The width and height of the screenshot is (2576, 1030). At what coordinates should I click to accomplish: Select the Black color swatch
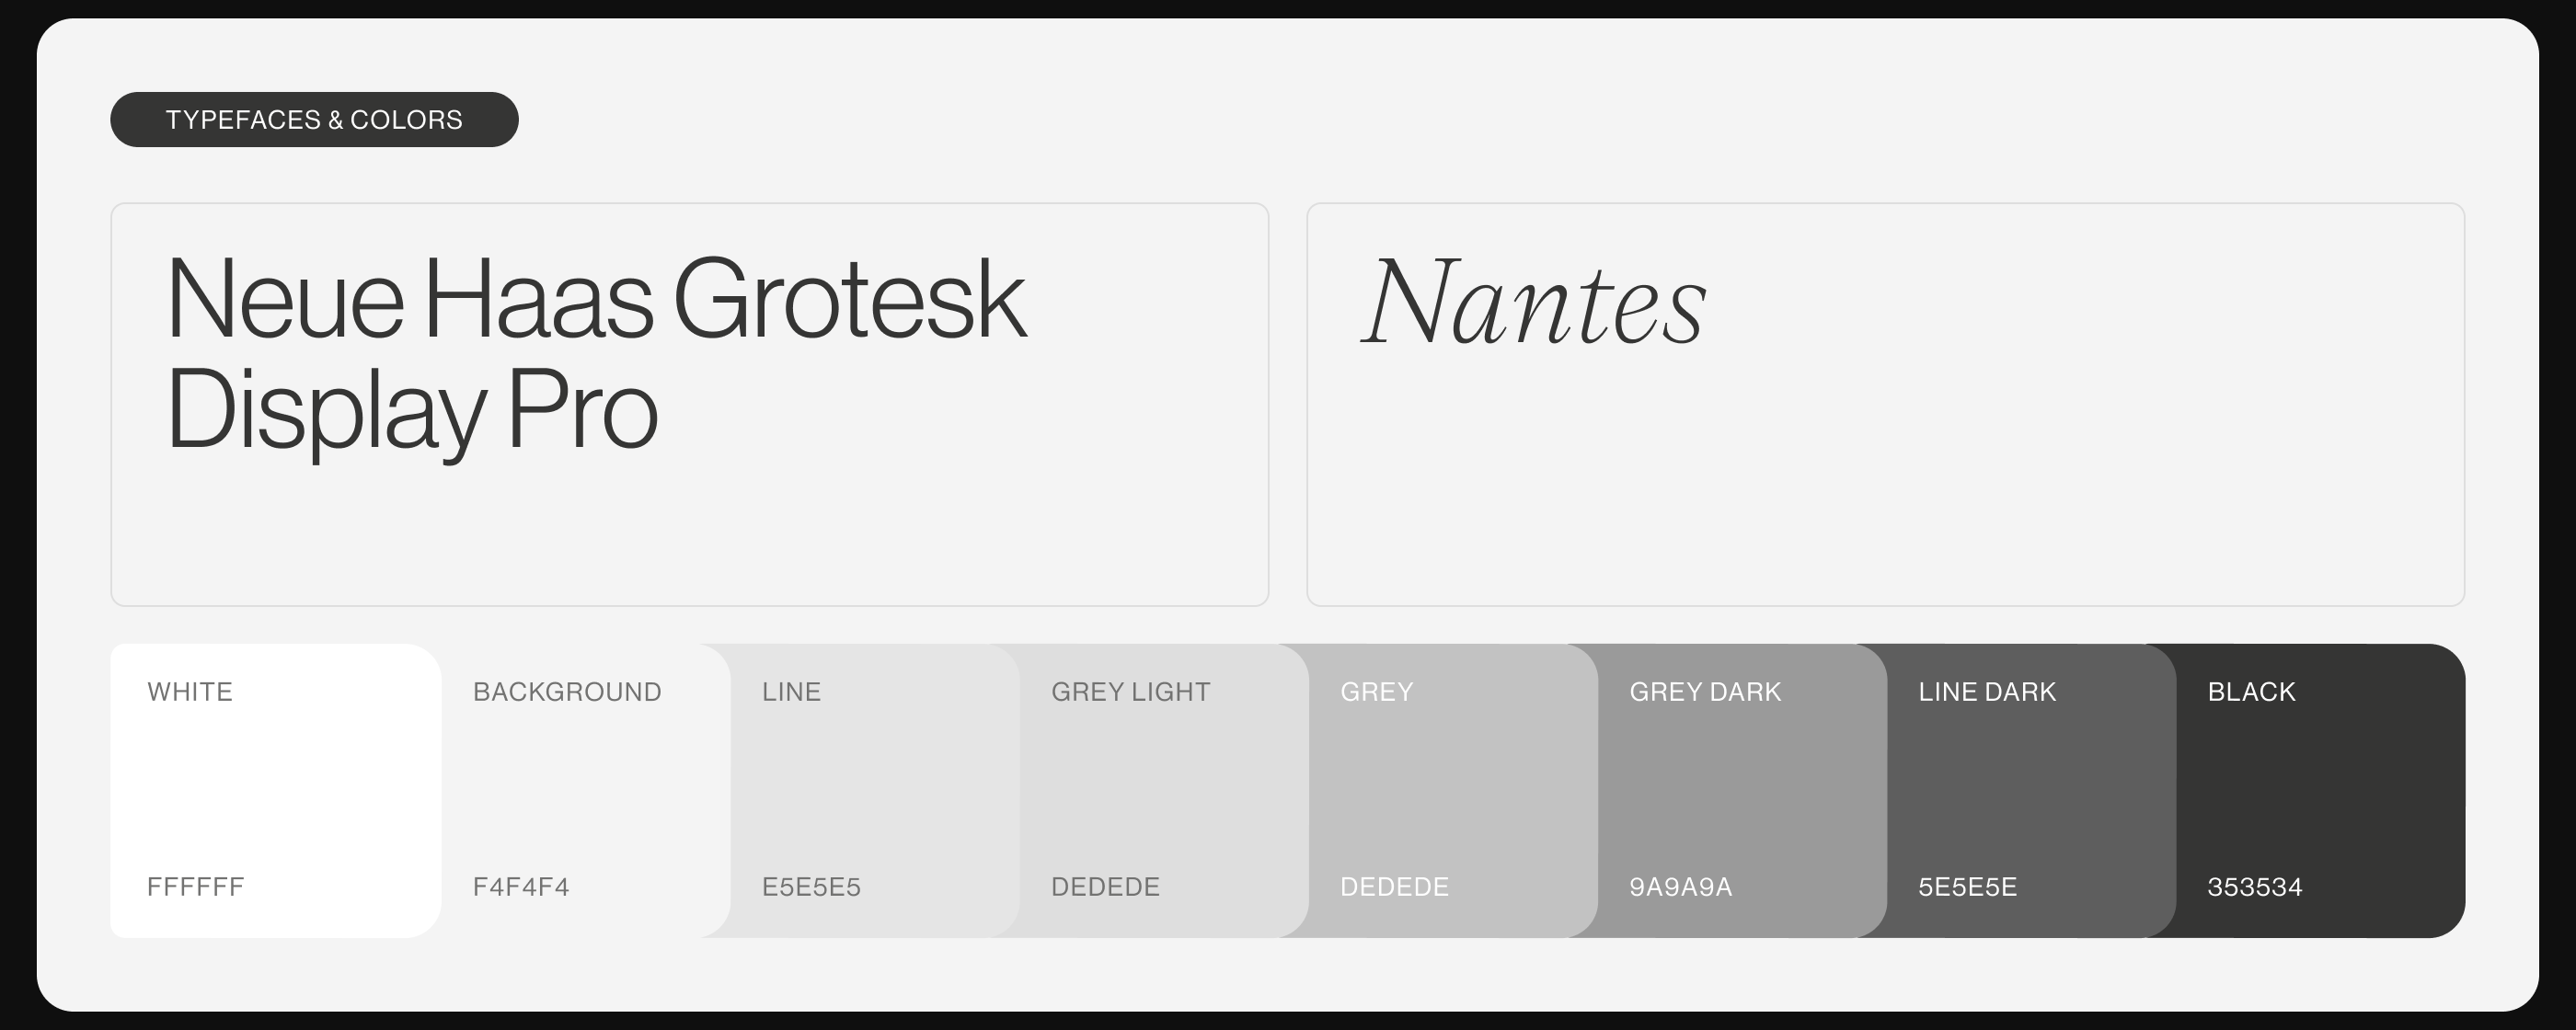coord(2320,790)
